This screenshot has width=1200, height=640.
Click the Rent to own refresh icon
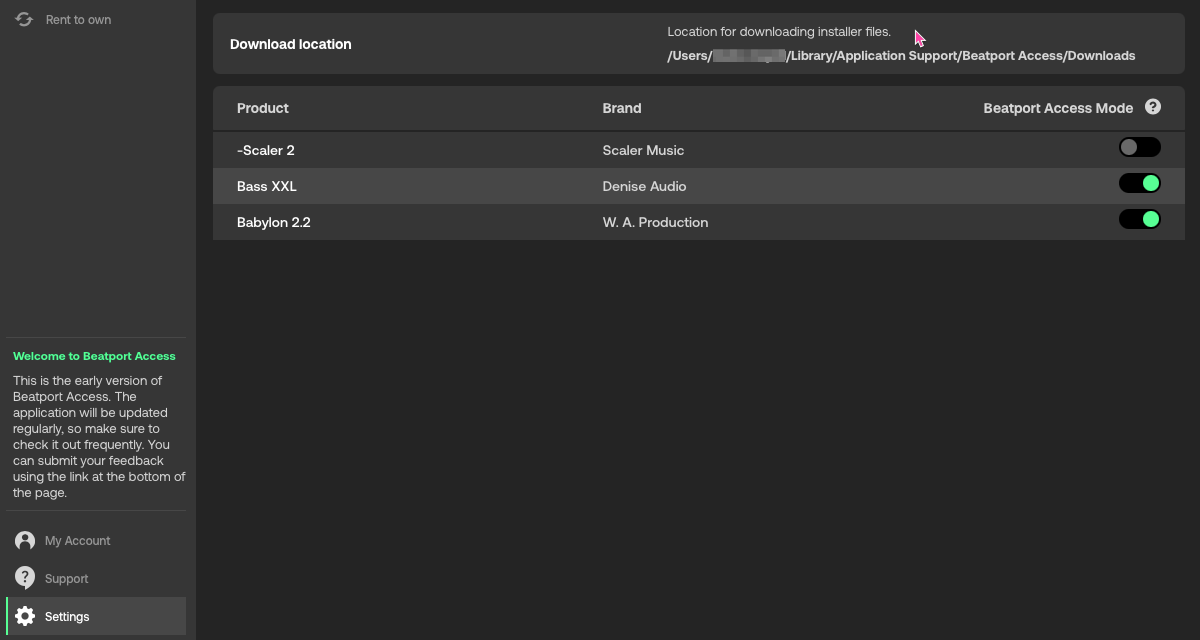click(24, 19)
